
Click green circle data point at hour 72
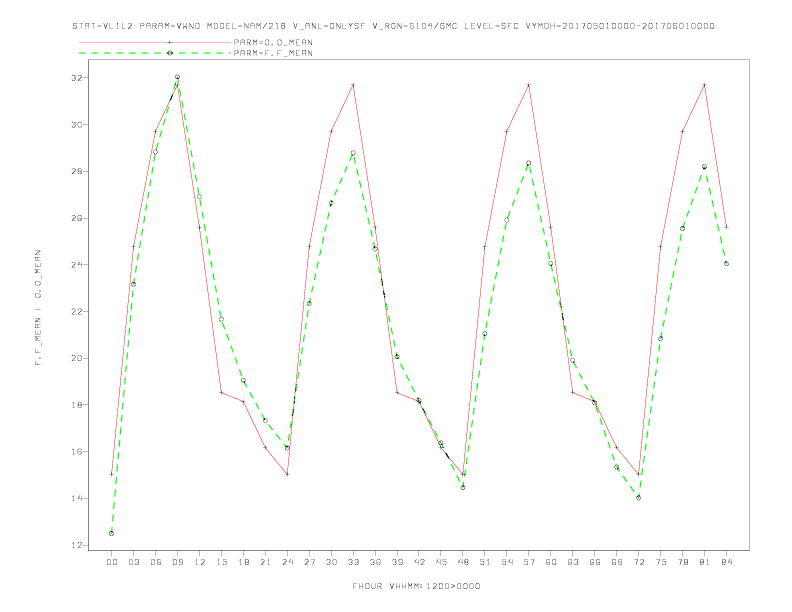pyautogui.click(x=638, y=498)
